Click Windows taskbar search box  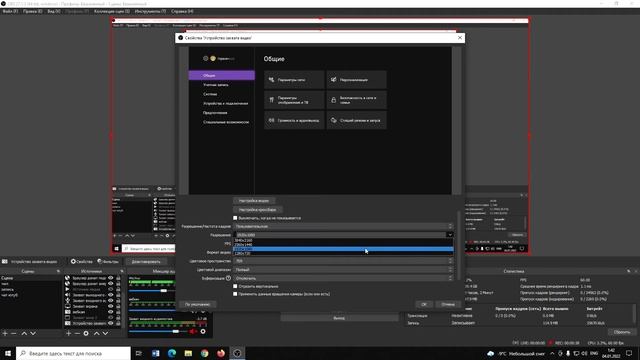tap(73, 353)
